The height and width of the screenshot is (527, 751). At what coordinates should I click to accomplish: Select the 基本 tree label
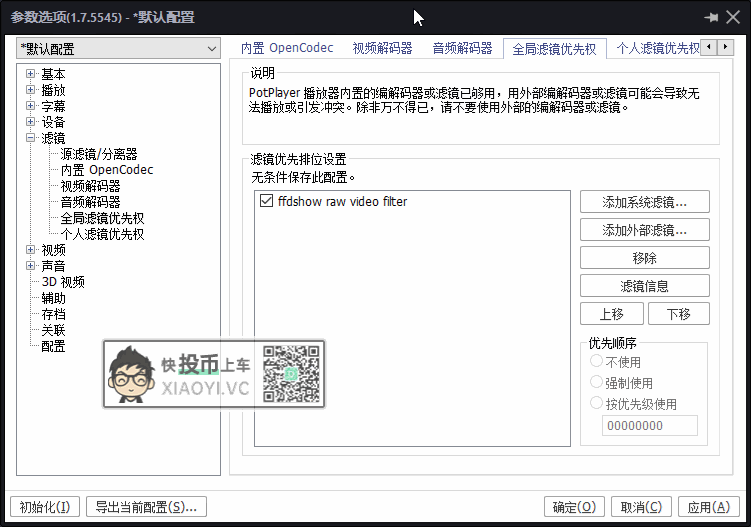53,74
